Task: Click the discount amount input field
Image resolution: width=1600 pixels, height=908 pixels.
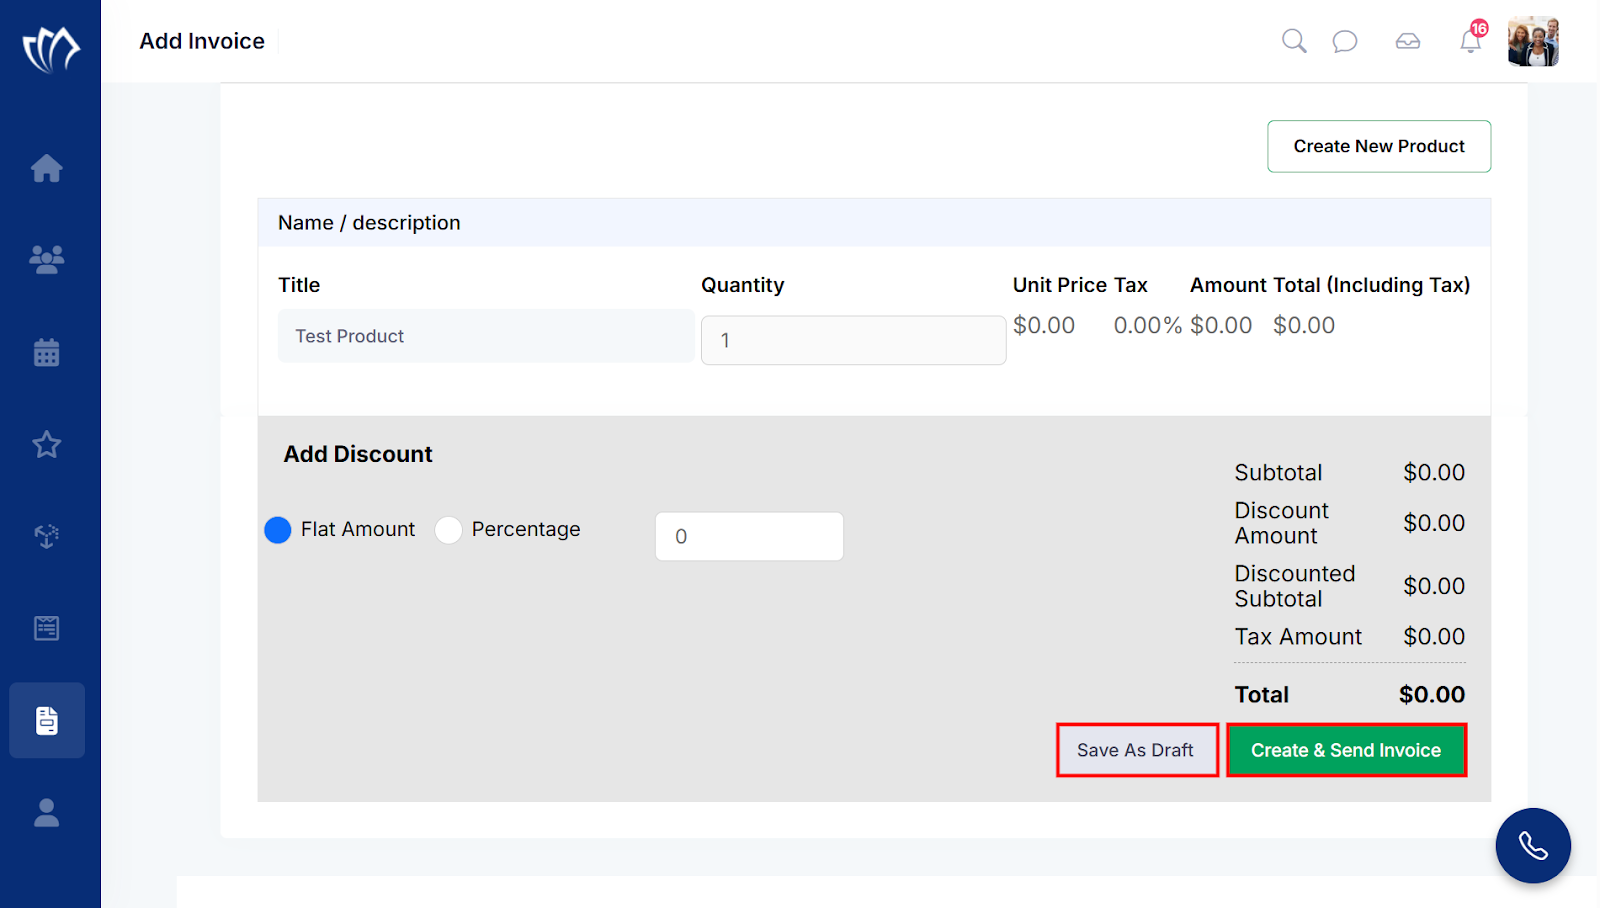Action: pos(749,536)
